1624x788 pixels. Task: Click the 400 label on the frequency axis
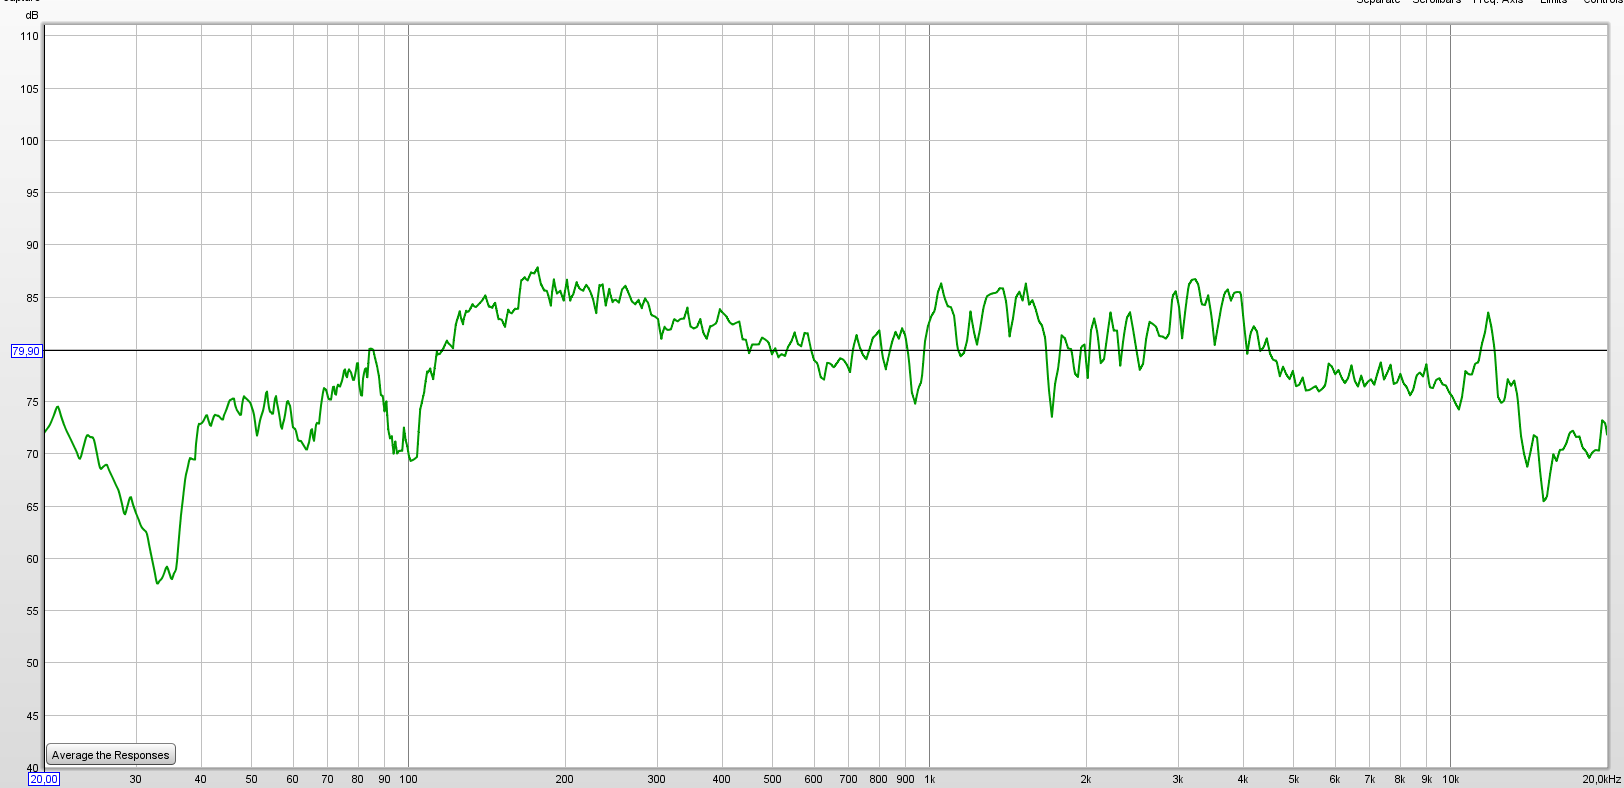click(722, 779)
